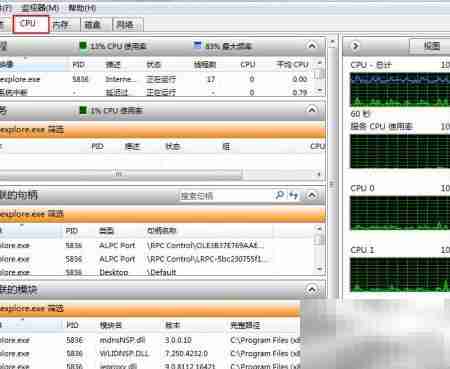Sort processes by 状态 column header

[154, 65]
